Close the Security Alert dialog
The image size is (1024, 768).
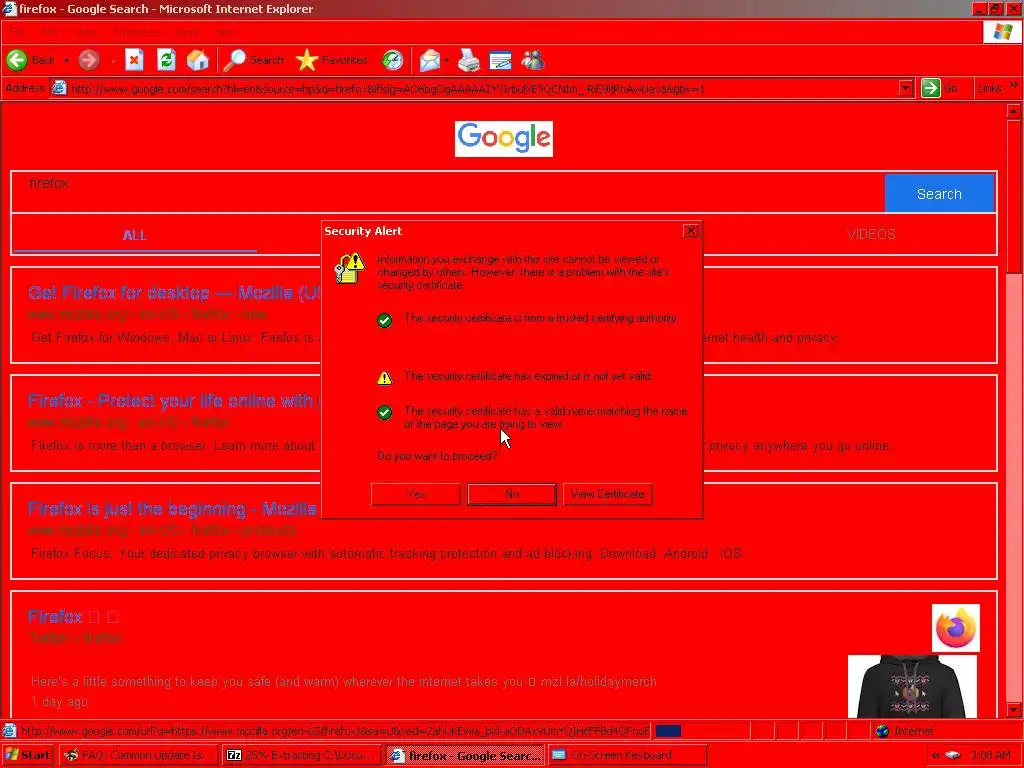691,231
